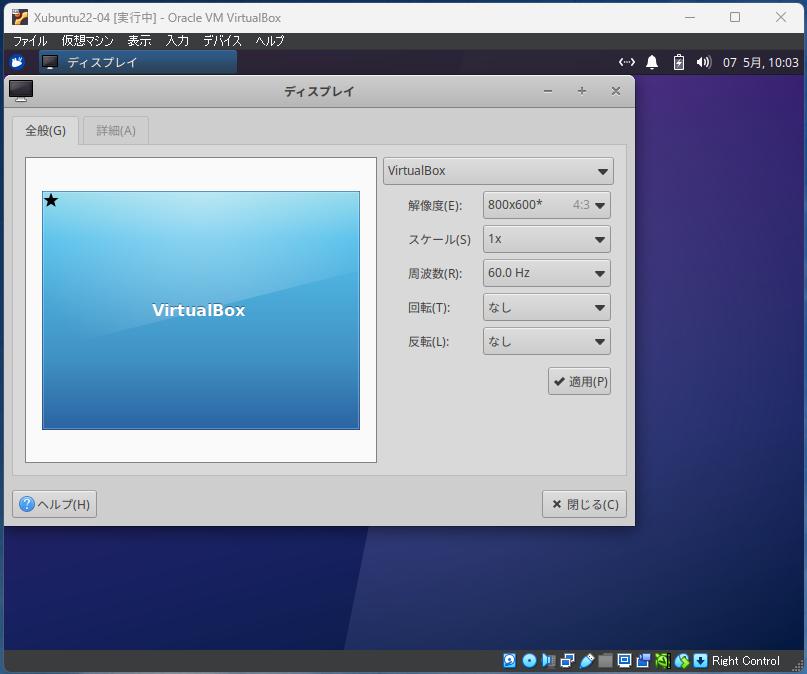
Task: Click the audio status icon in VirtualBox status bar
Action: point(548,660)
